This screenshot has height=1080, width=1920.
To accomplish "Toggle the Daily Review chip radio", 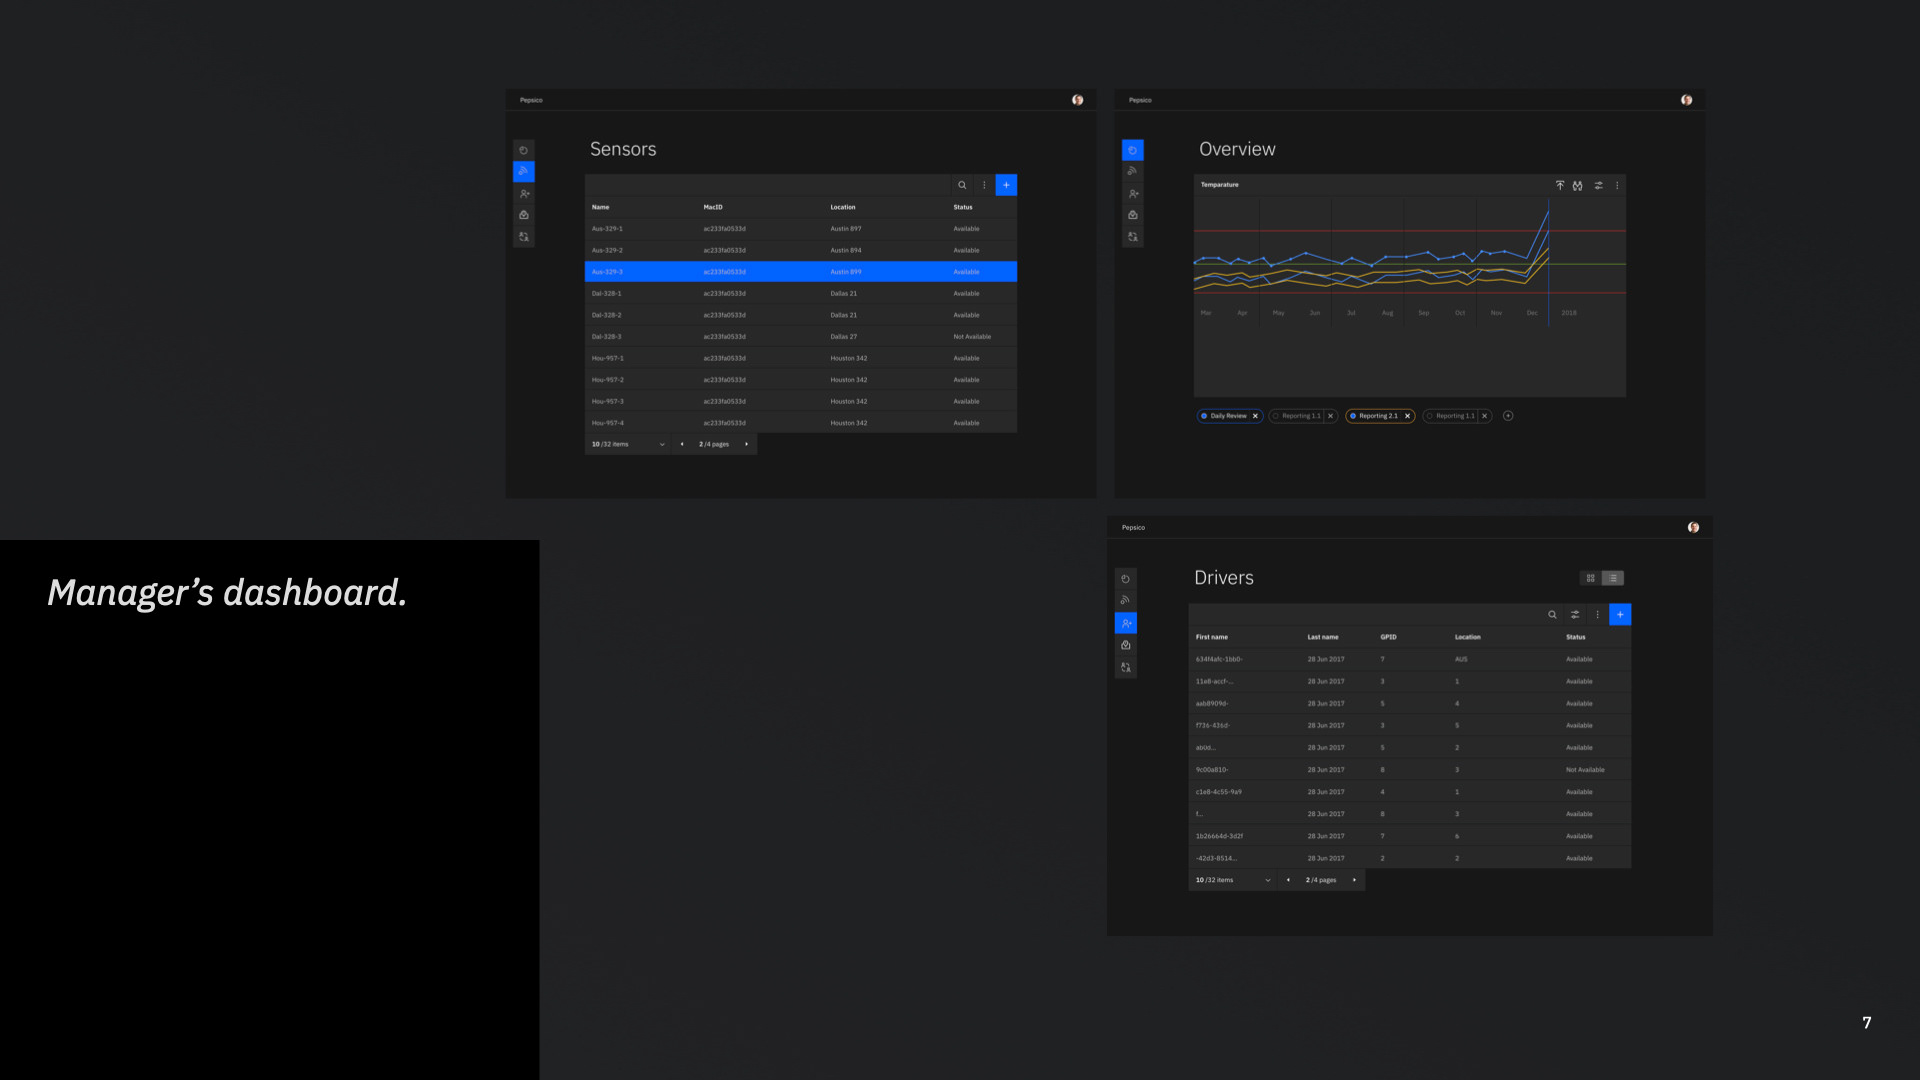I will (1204, 416).
